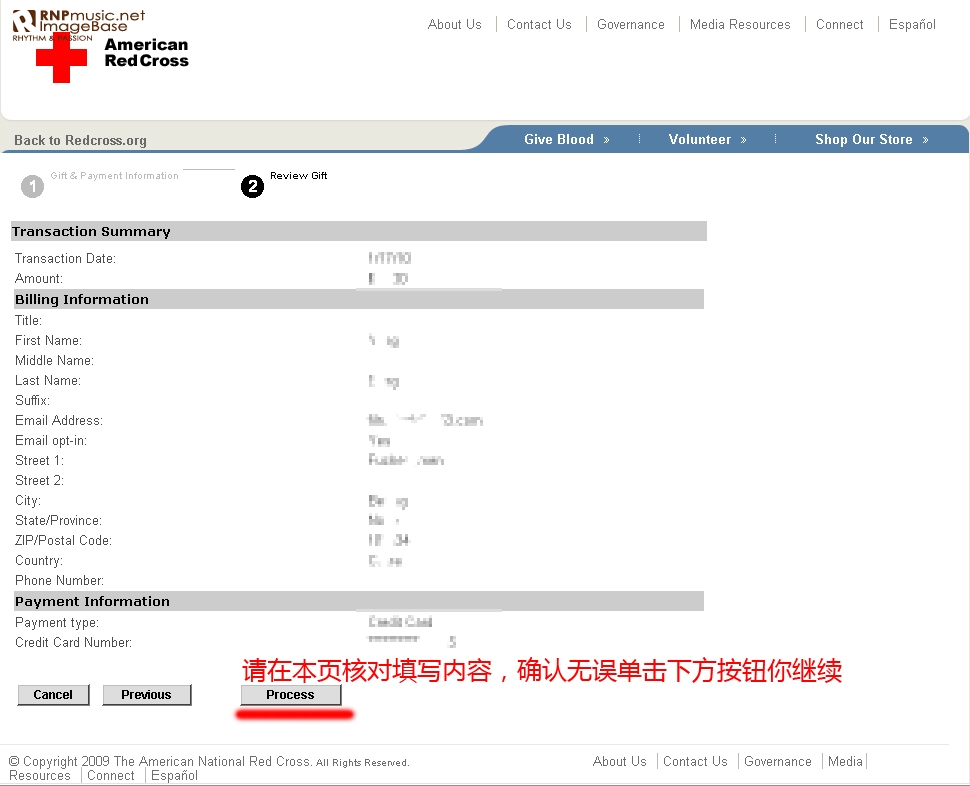970x786 pixels.
Task: Click the American Red Cross logo
Action: click(112, 59)
